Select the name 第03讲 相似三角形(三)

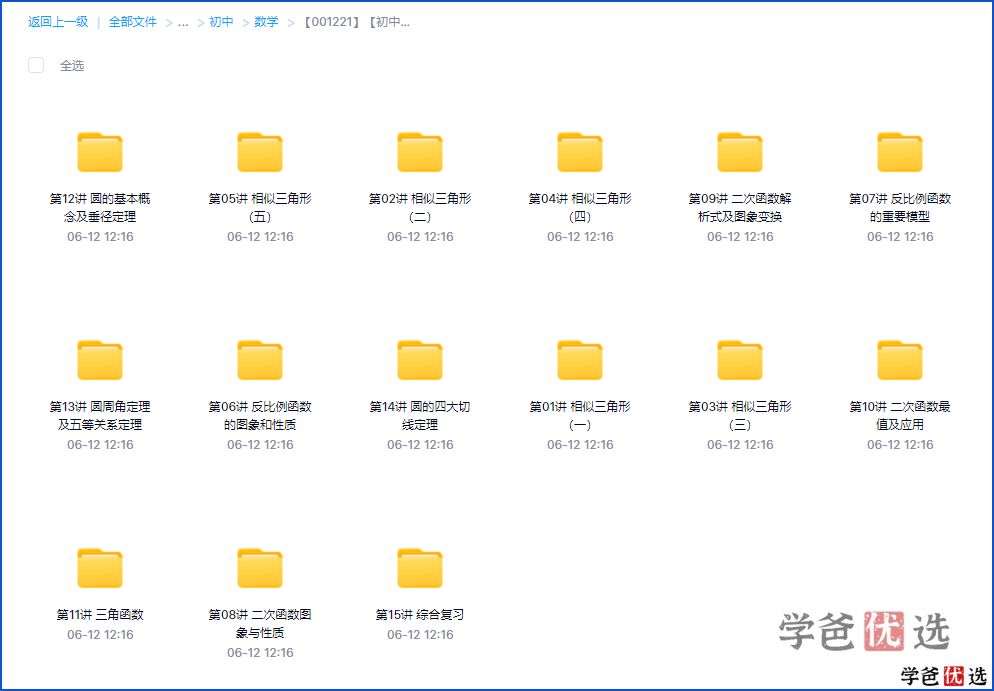tap(740, 415)
